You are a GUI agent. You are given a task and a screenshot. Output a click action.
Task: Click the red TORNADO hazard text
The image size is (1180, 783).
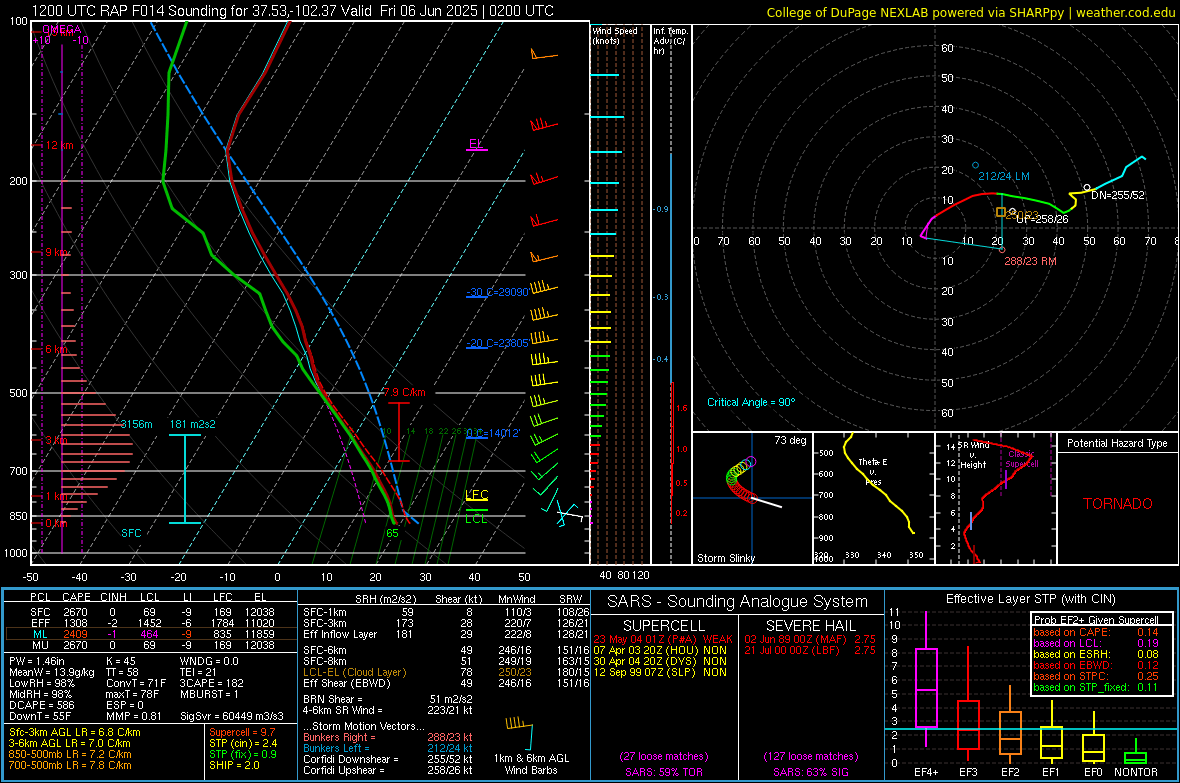click(1118, 504)
